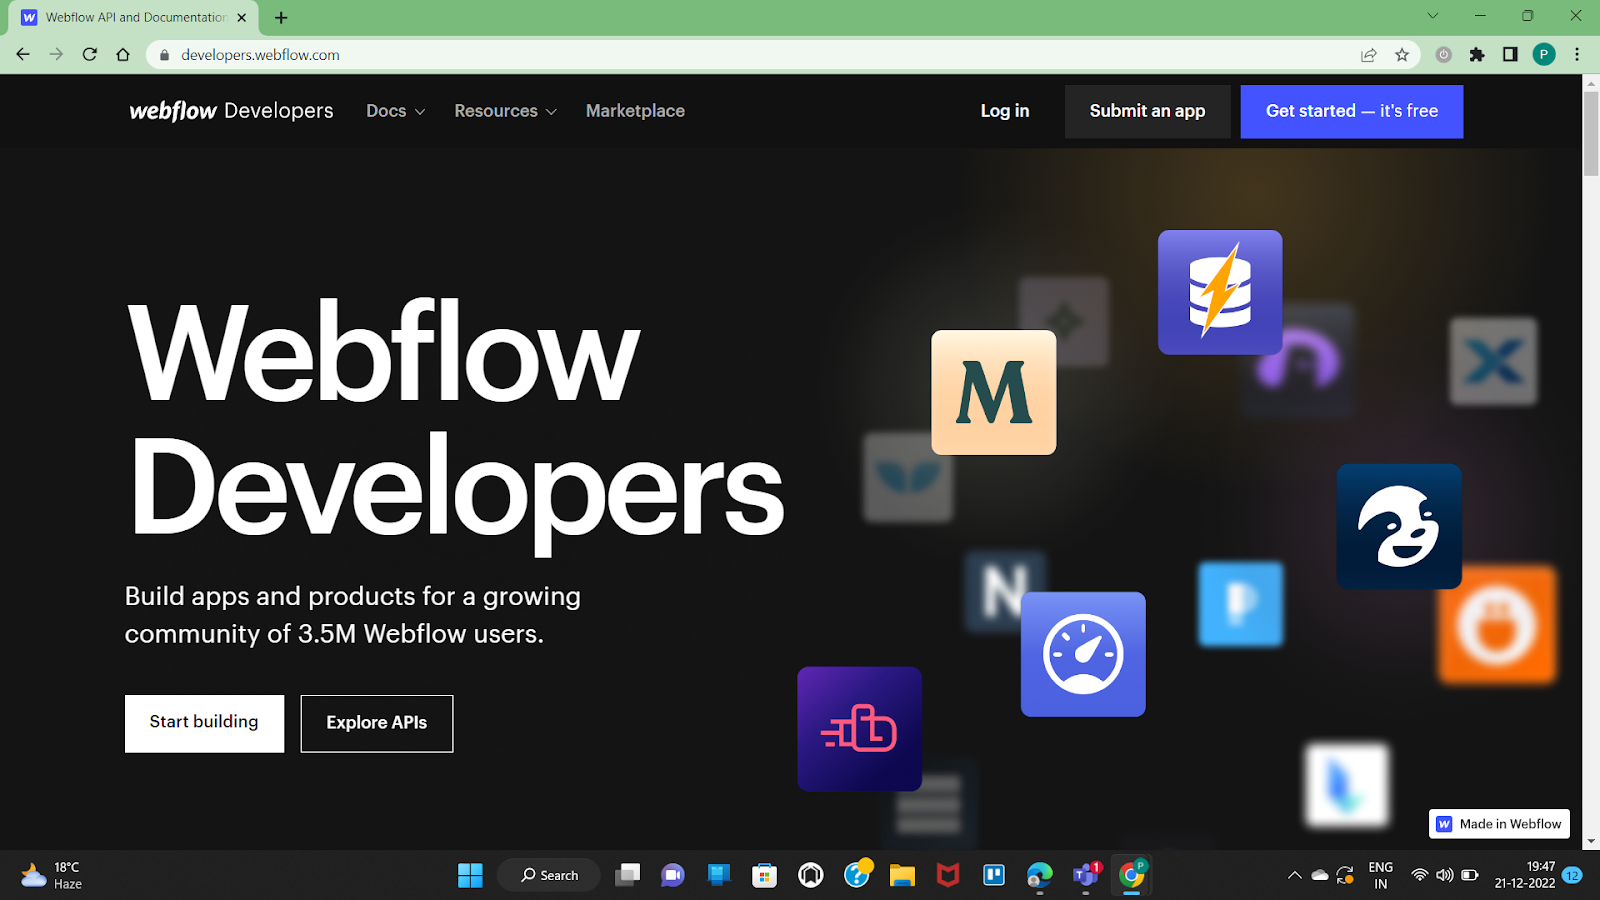This screenshot has height=900, width=1600.
Task: Open McAfee from the taskbar
Action: 948,875
